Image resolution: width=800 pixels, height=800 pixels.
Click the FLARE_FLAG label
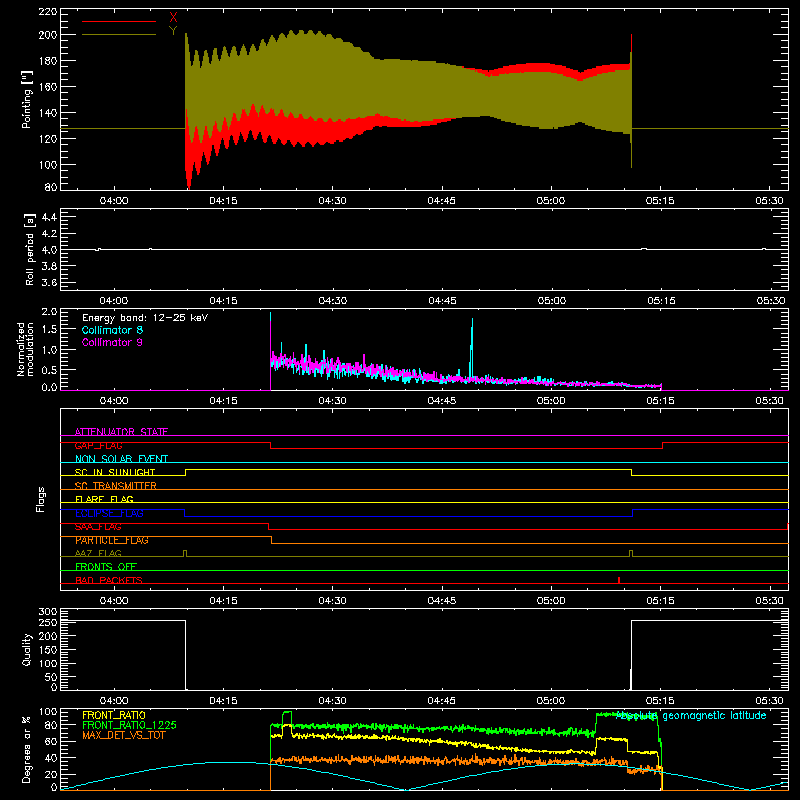[104, 499]
